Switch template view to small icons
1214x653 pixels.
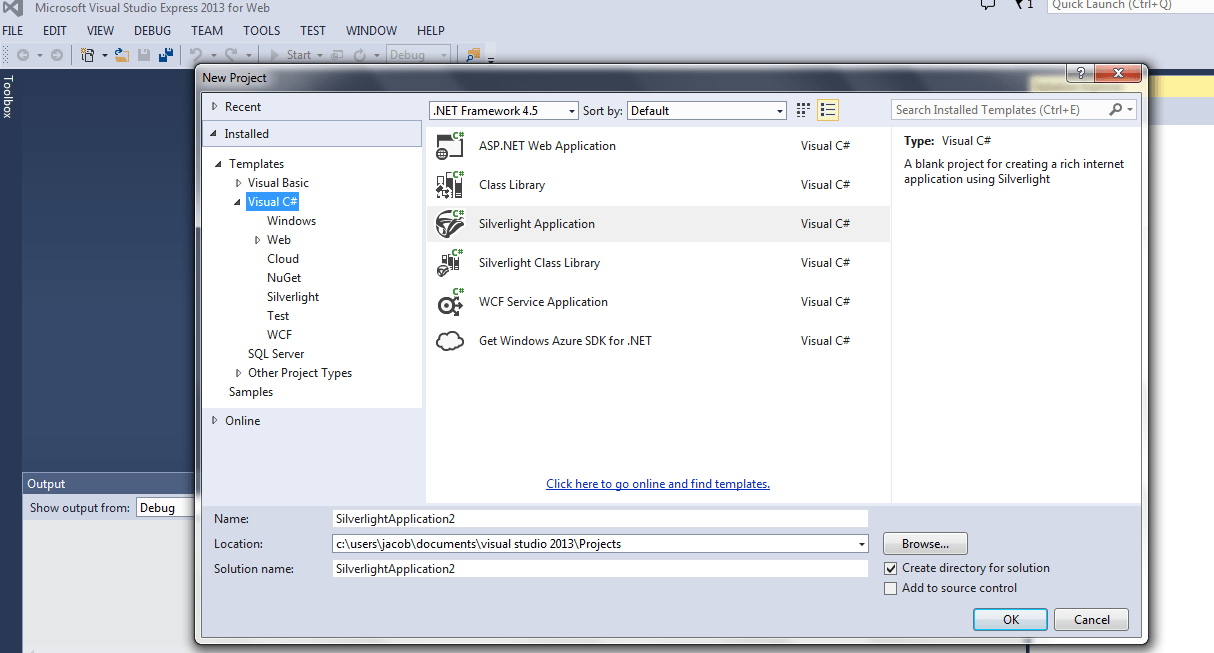pyautogui.click(x=804, y=110)
